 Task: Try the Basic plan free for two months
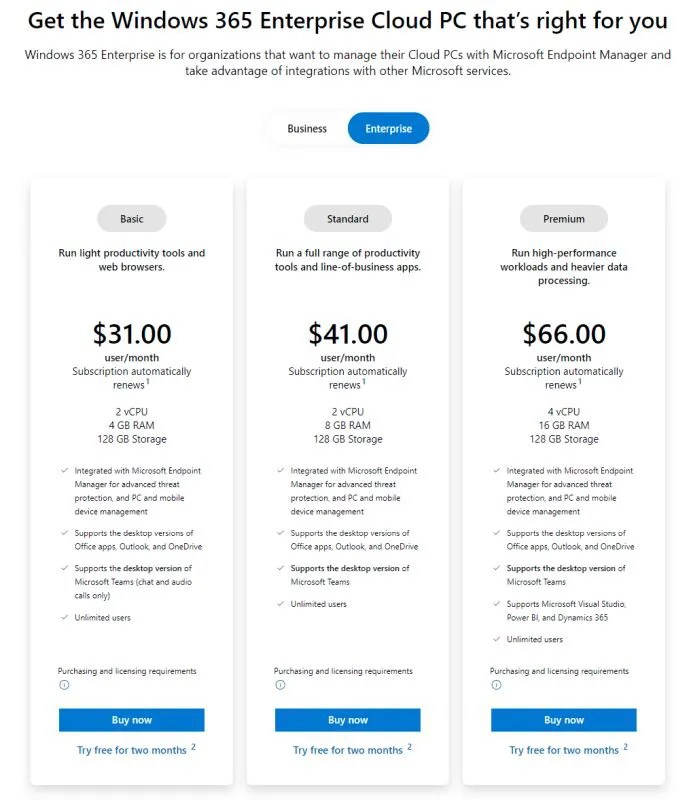(131, 750)
